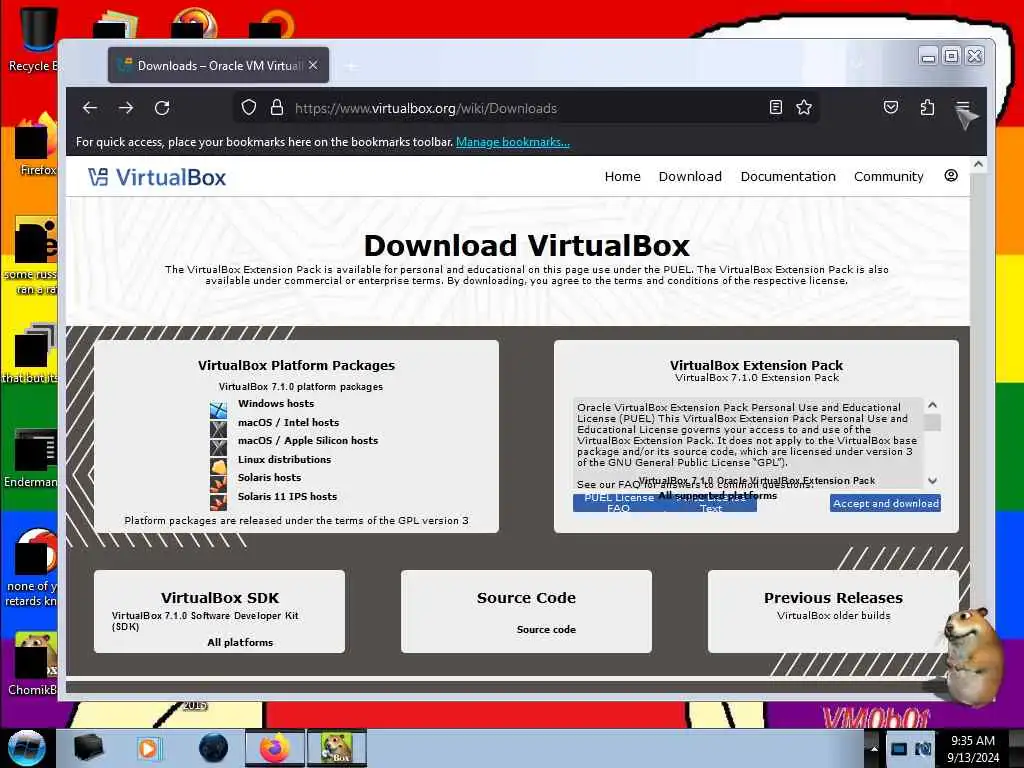Open the tracking protection shield icon
The image size is (1024, 768).
click(249, 108)
